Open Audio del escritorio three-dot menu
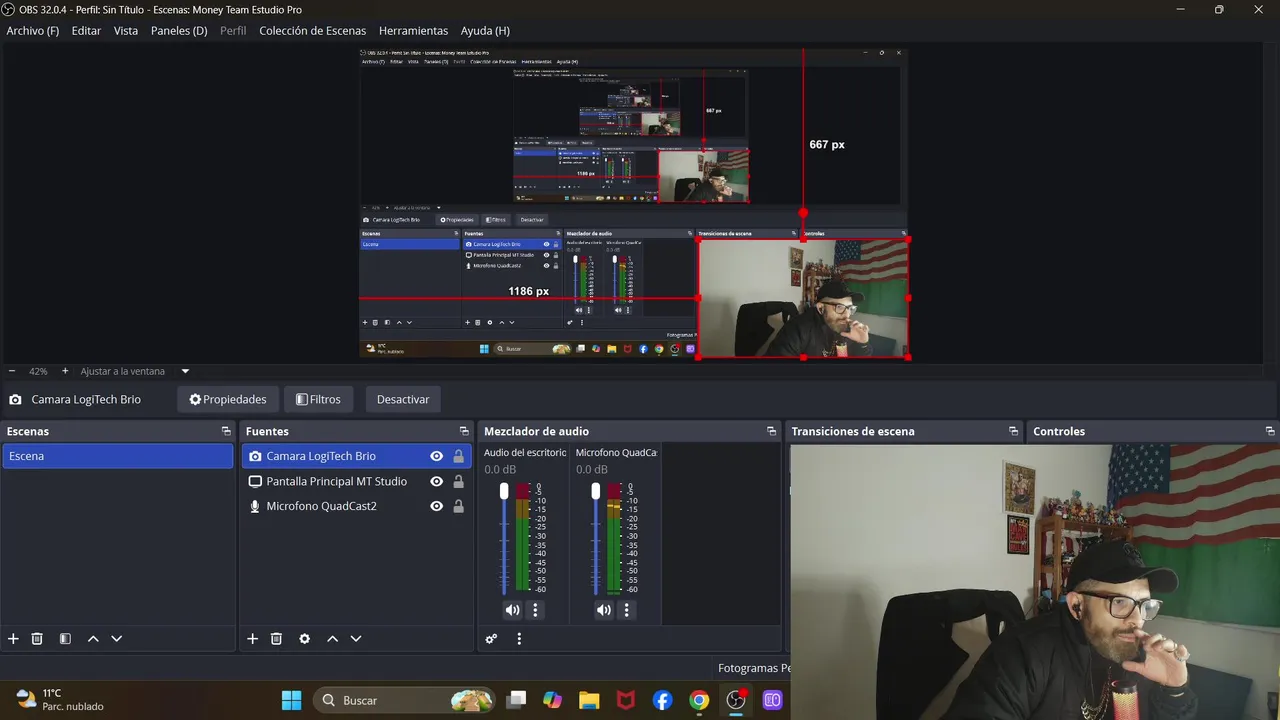1280x720 pixels. click(x=535, y=610)
